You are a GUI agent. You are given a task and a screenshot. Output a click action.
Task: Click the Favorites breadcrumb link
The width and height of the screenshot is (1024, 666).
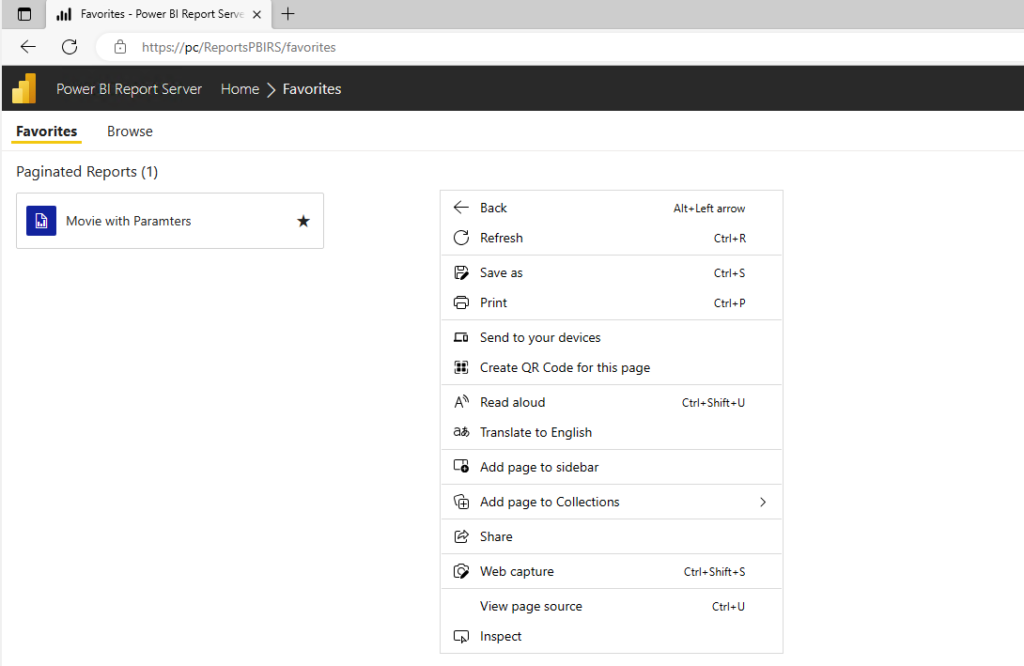click(x=312, y=89)
